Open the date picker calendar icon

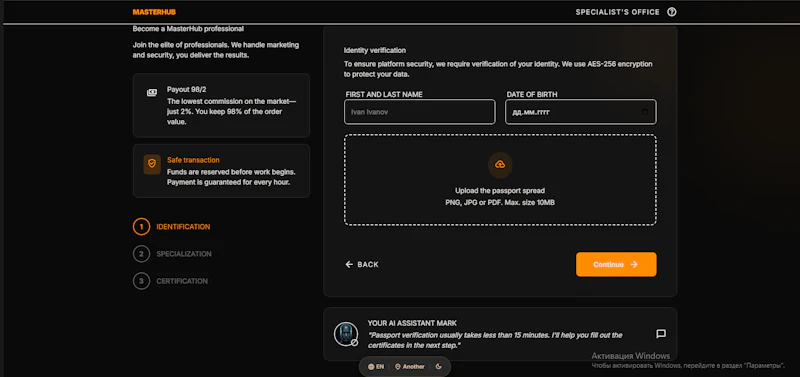click(x=645, y=112)
